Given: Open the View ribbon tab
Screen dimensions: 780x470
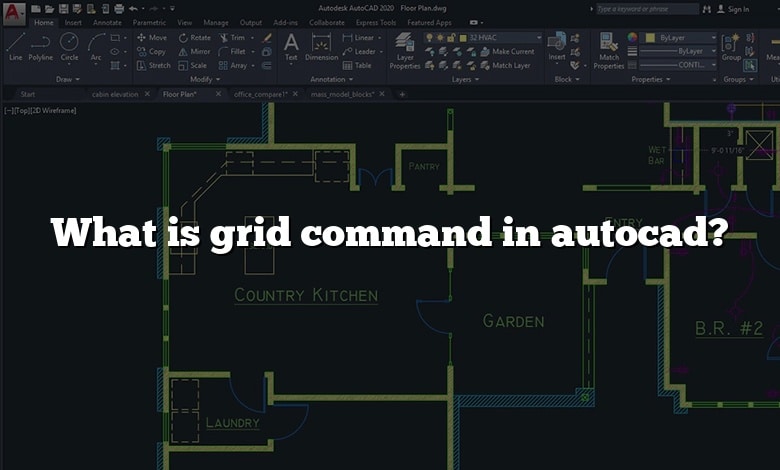Looking at the screenshot, I should tap(185, 22).
